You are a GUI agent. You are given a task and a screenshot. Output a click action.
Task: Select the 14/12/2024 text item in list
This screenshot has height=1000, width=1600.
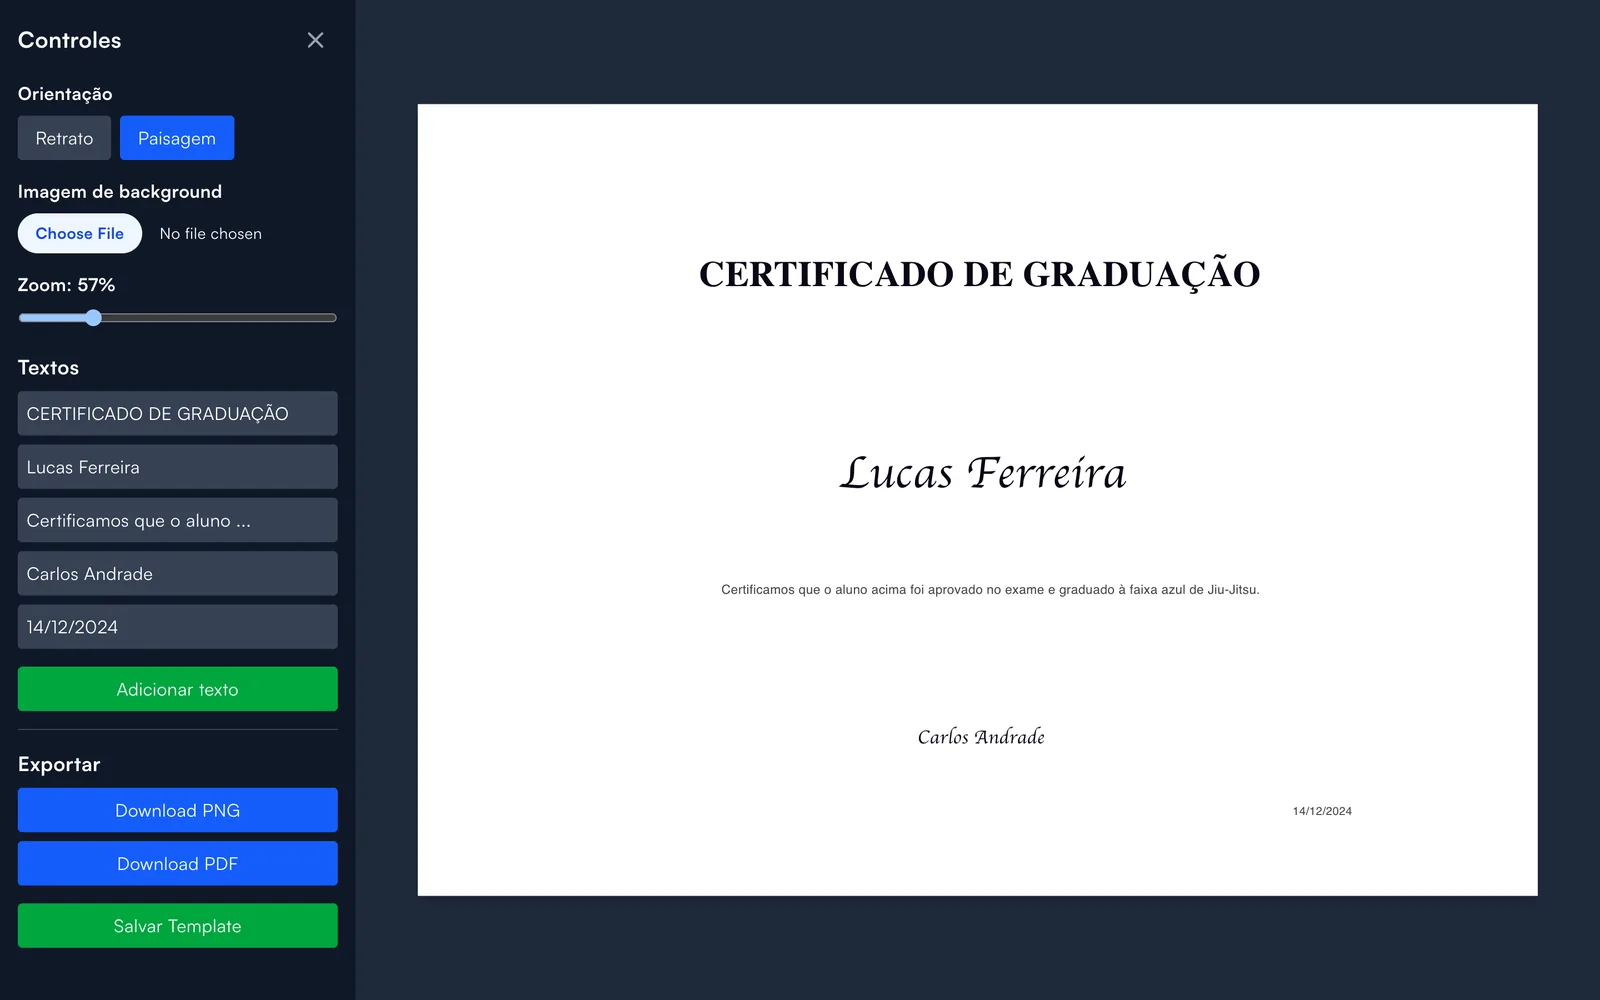[177, 627]
